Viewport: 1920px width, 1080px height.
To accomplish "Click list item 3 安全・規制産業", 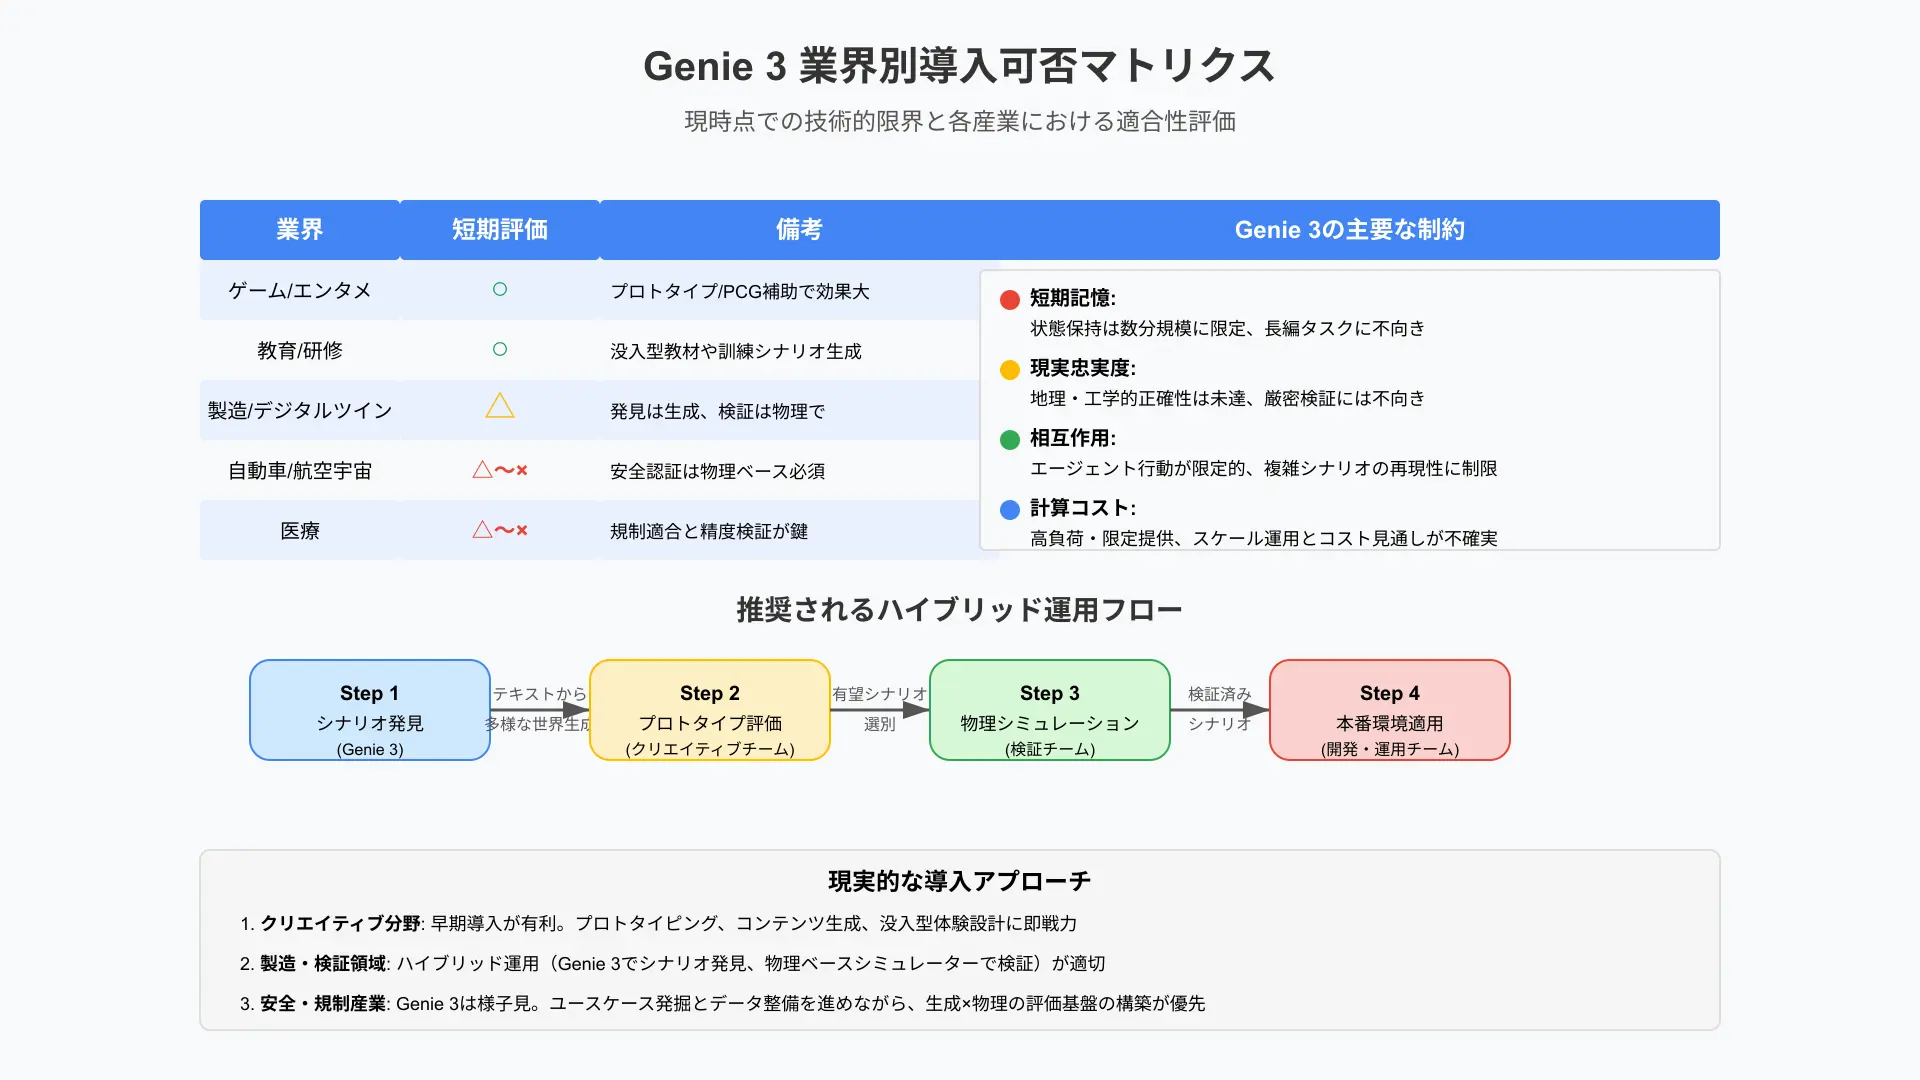I will tap(723, 1003).
